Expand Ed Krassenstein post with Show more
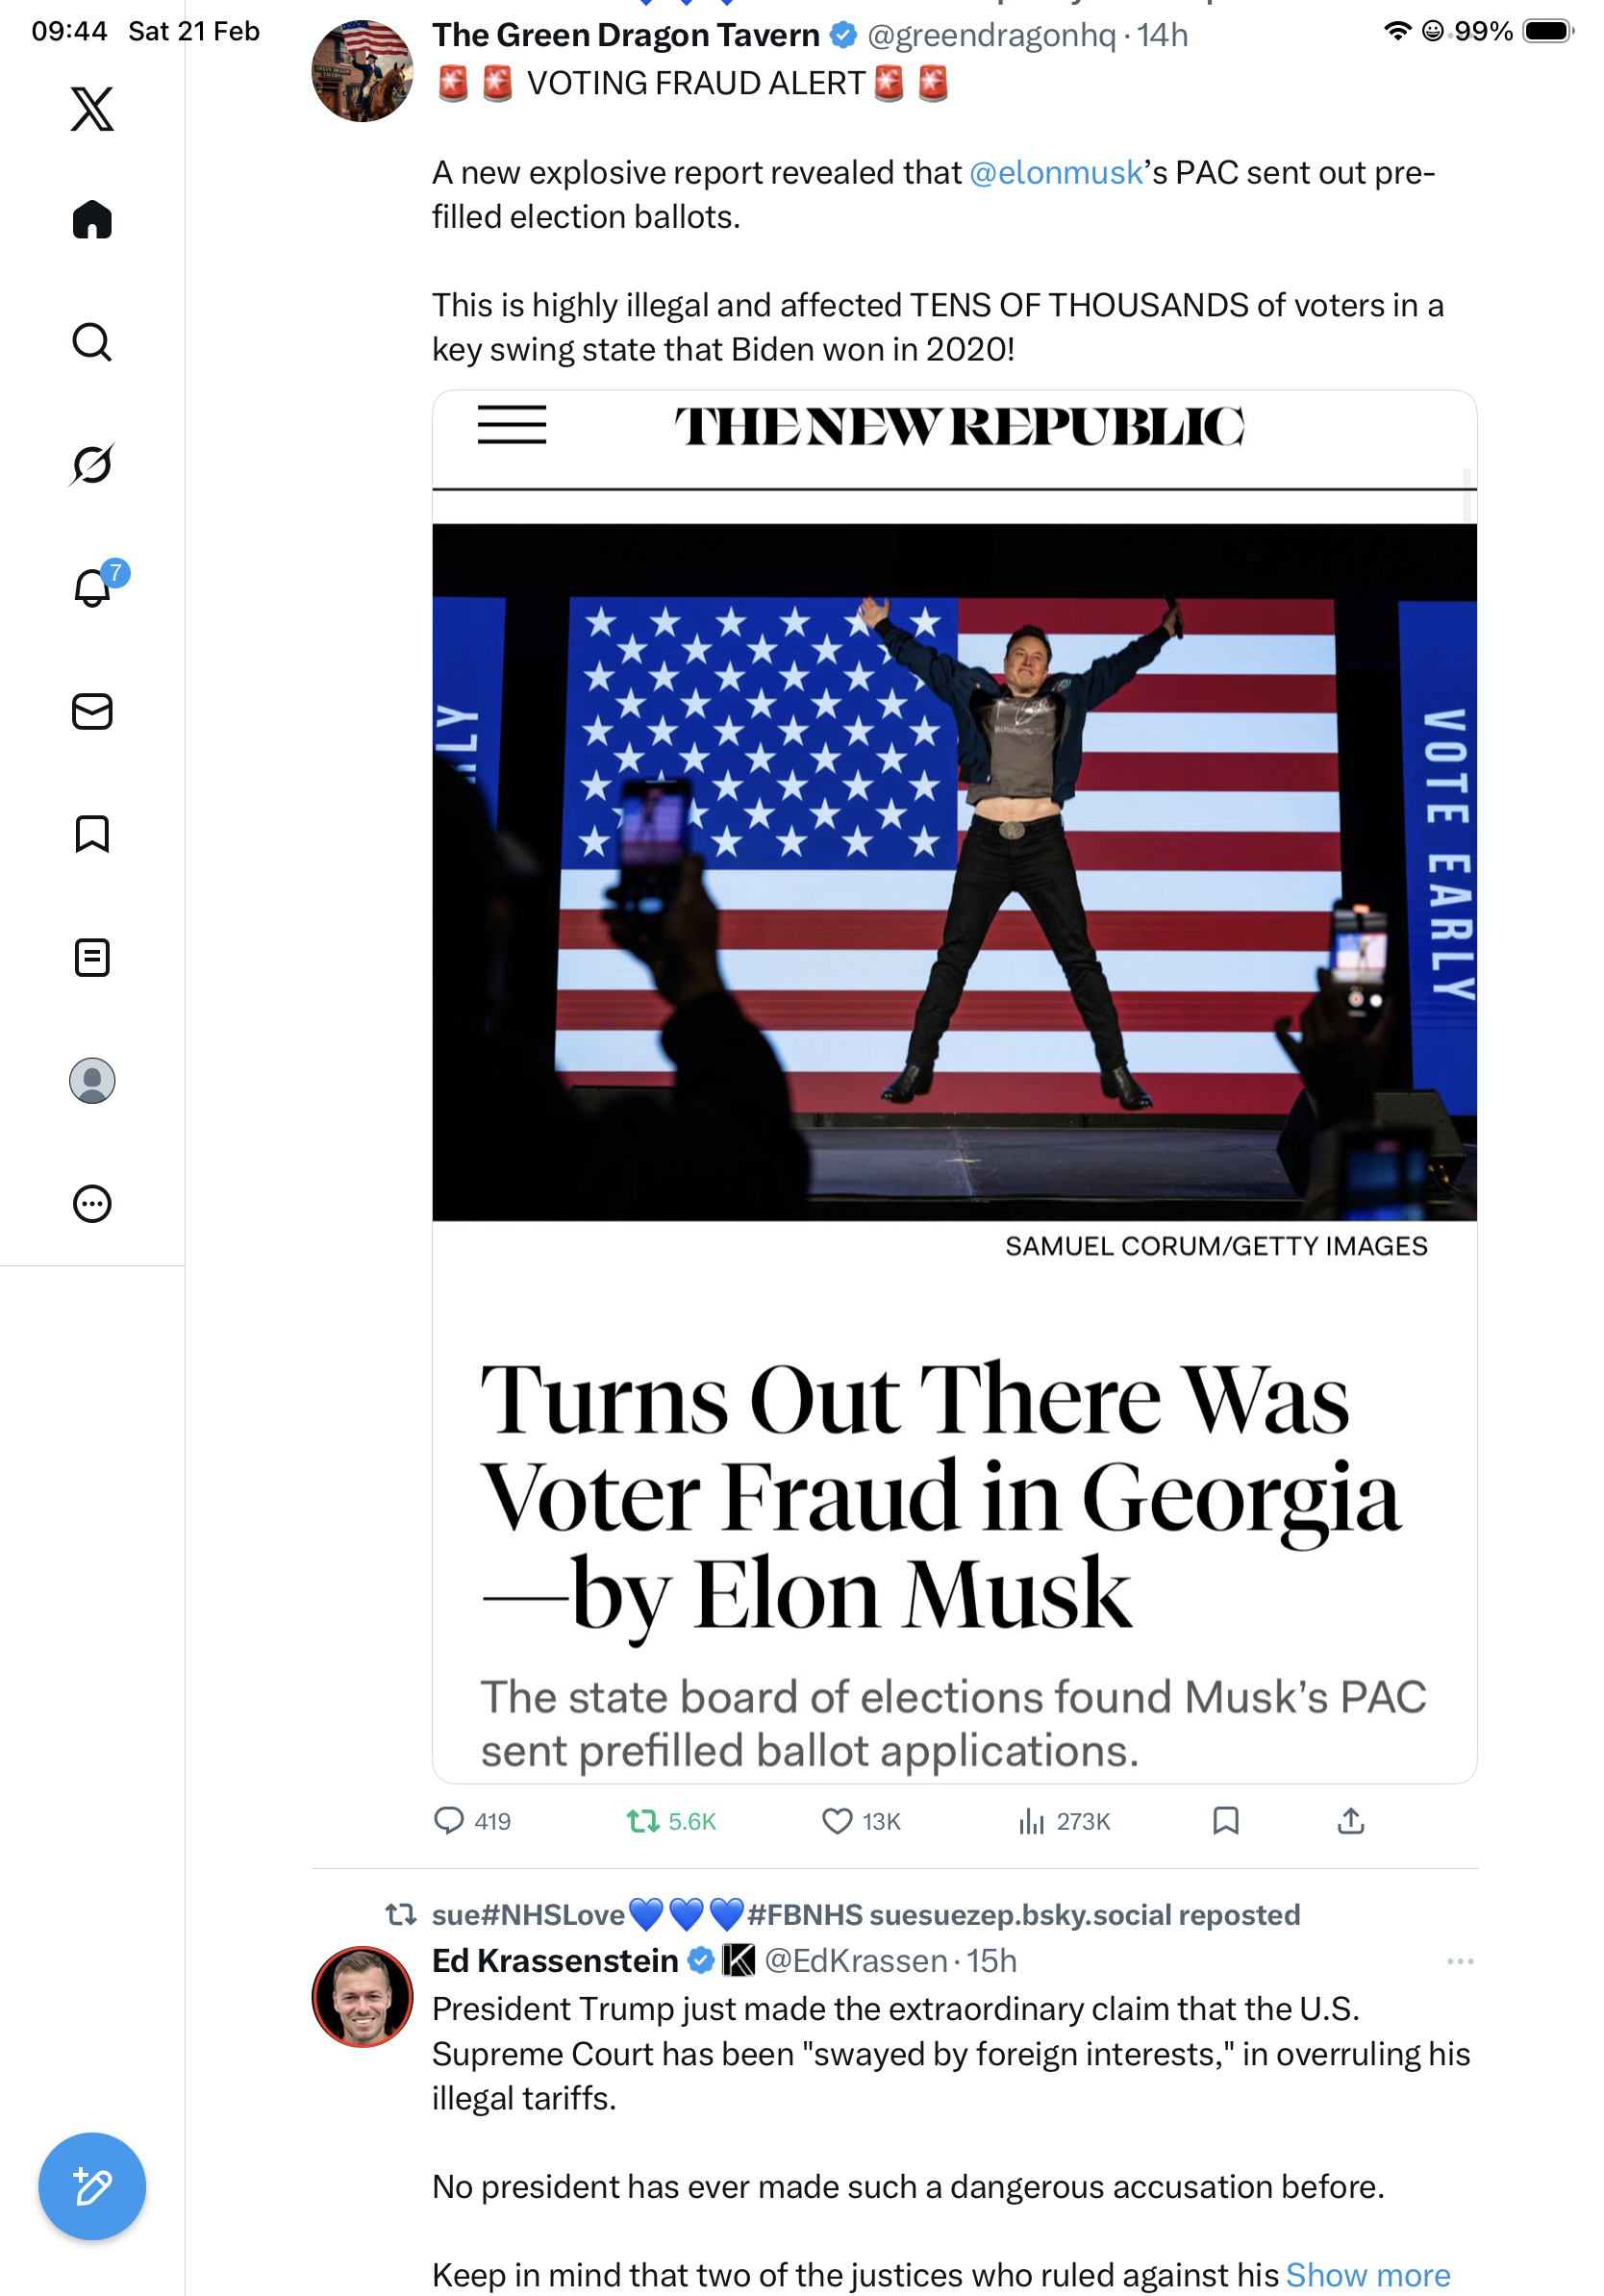1604x2296 pixels. 1367,2274
